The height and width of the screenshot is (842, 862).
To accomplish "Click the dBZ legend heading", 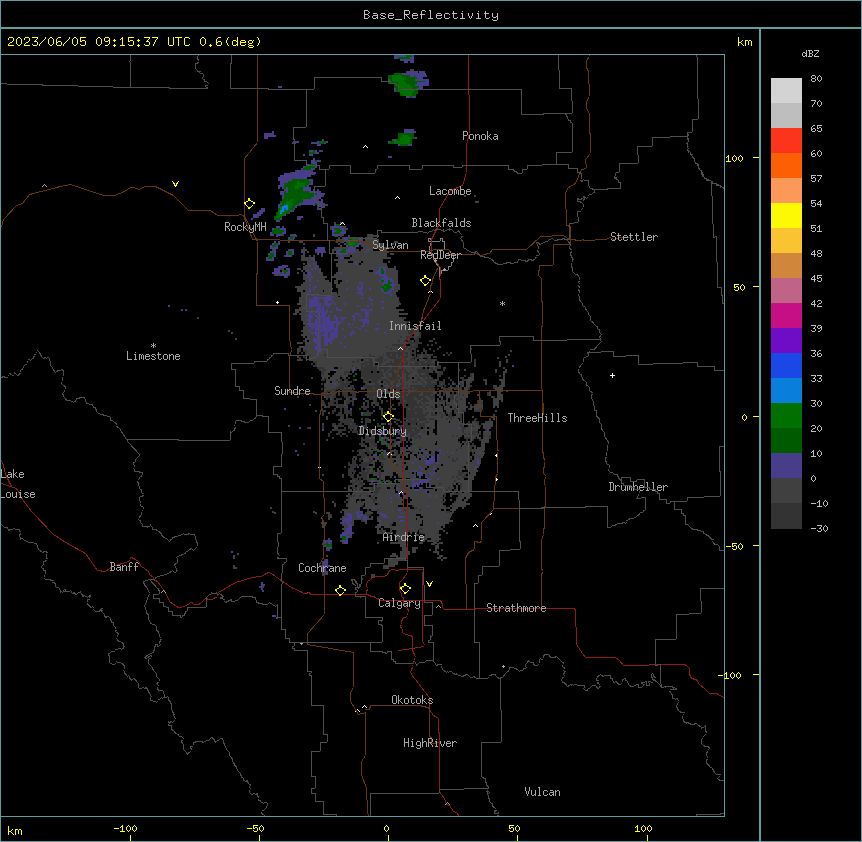I will (810, 53).
